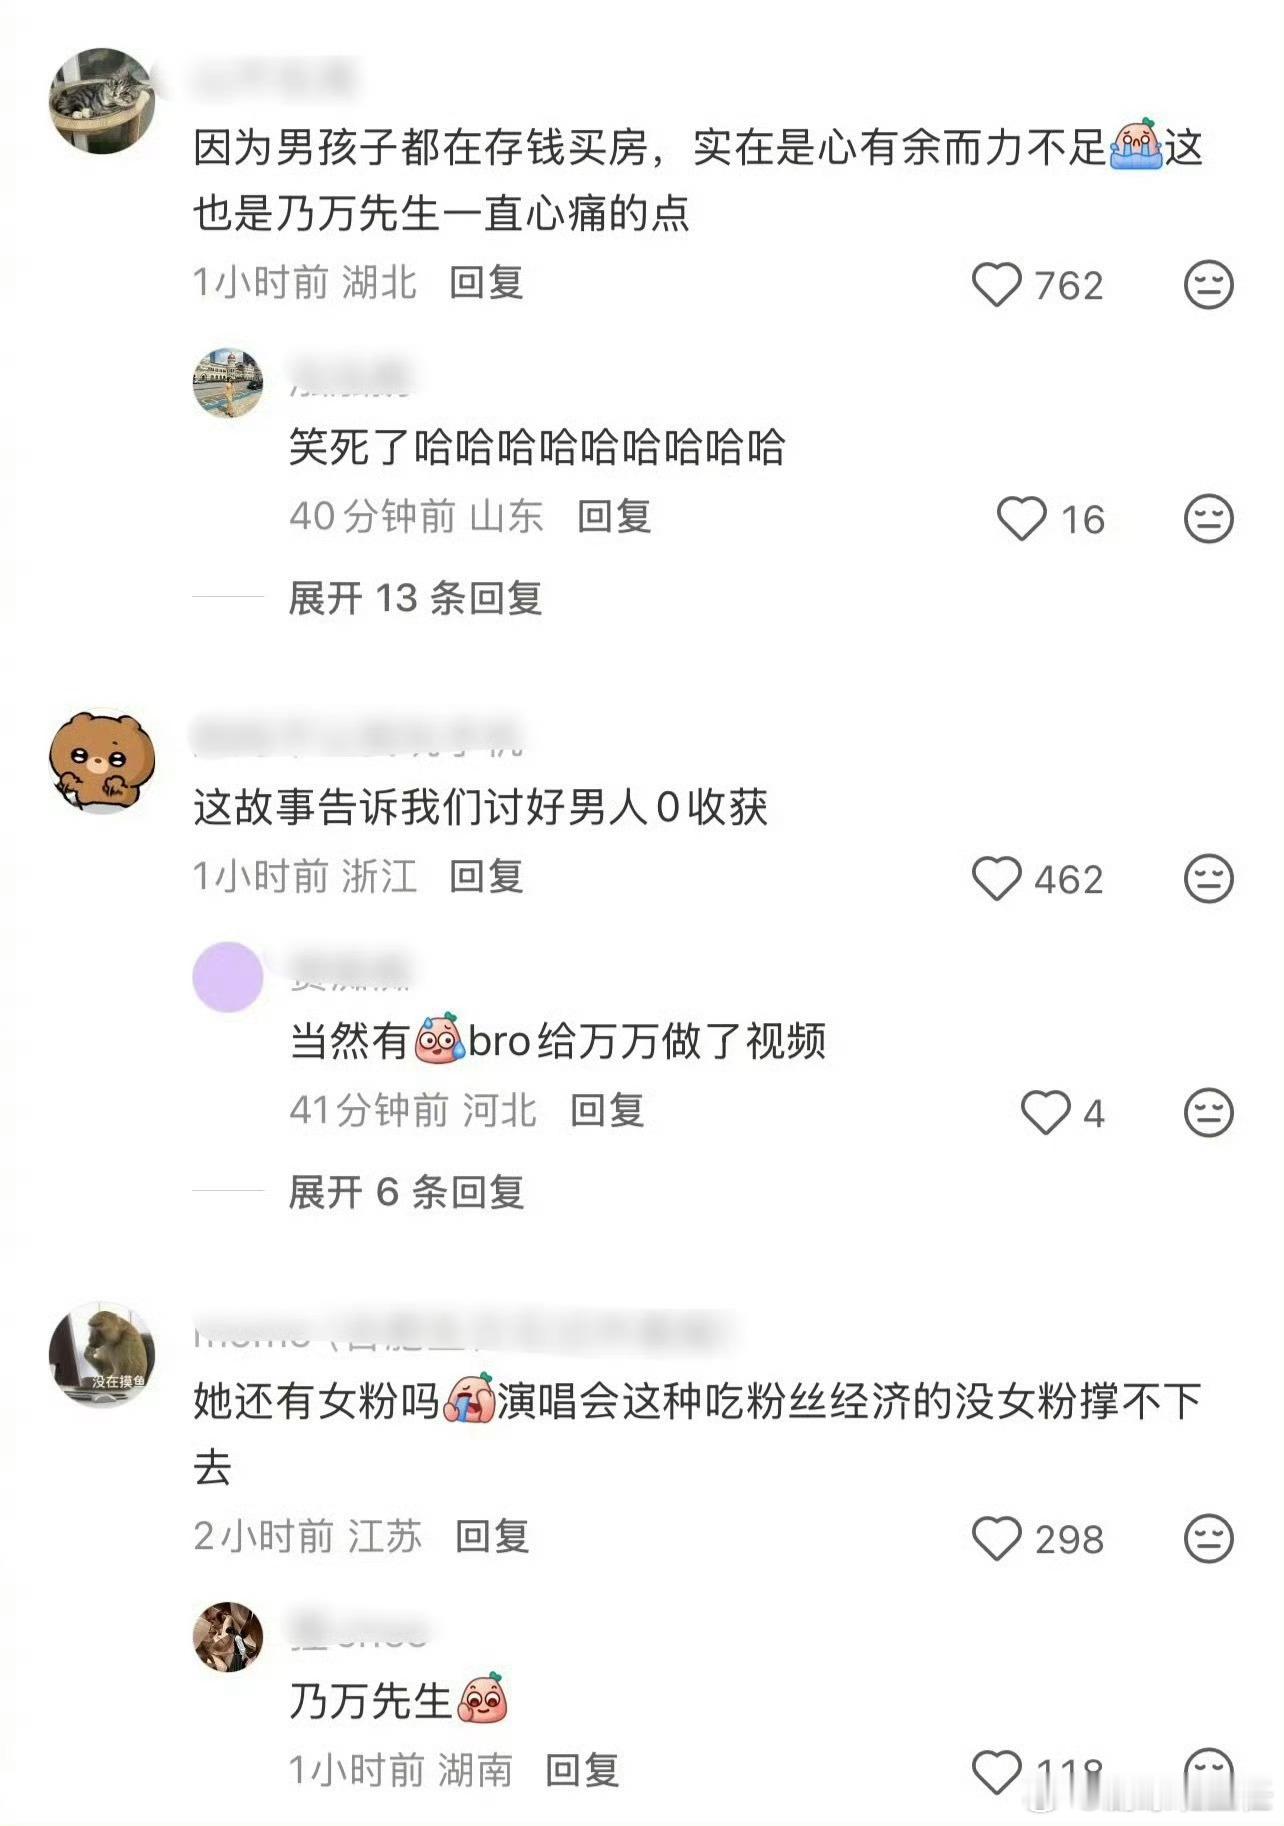Dislike the comment from 湖北
Viewport: 1284px width, 1826px height.
(1208, 285)
